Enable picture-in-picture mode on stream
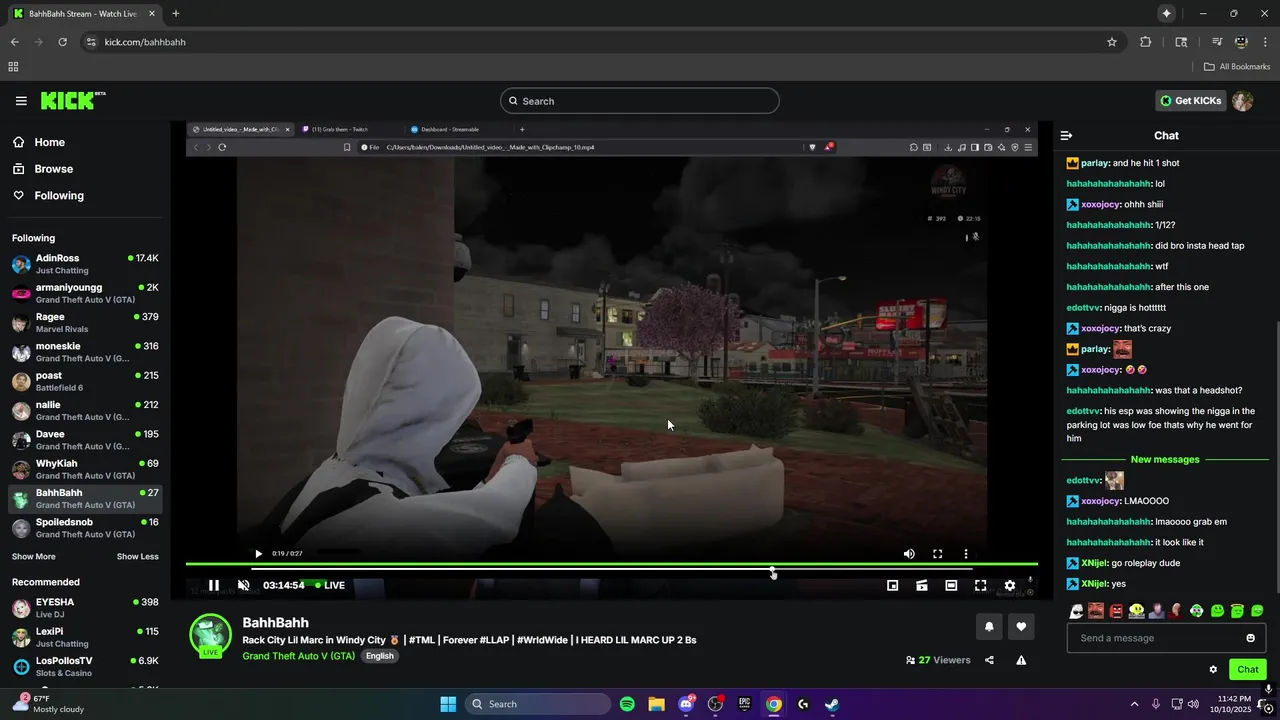 click(893, 586)
